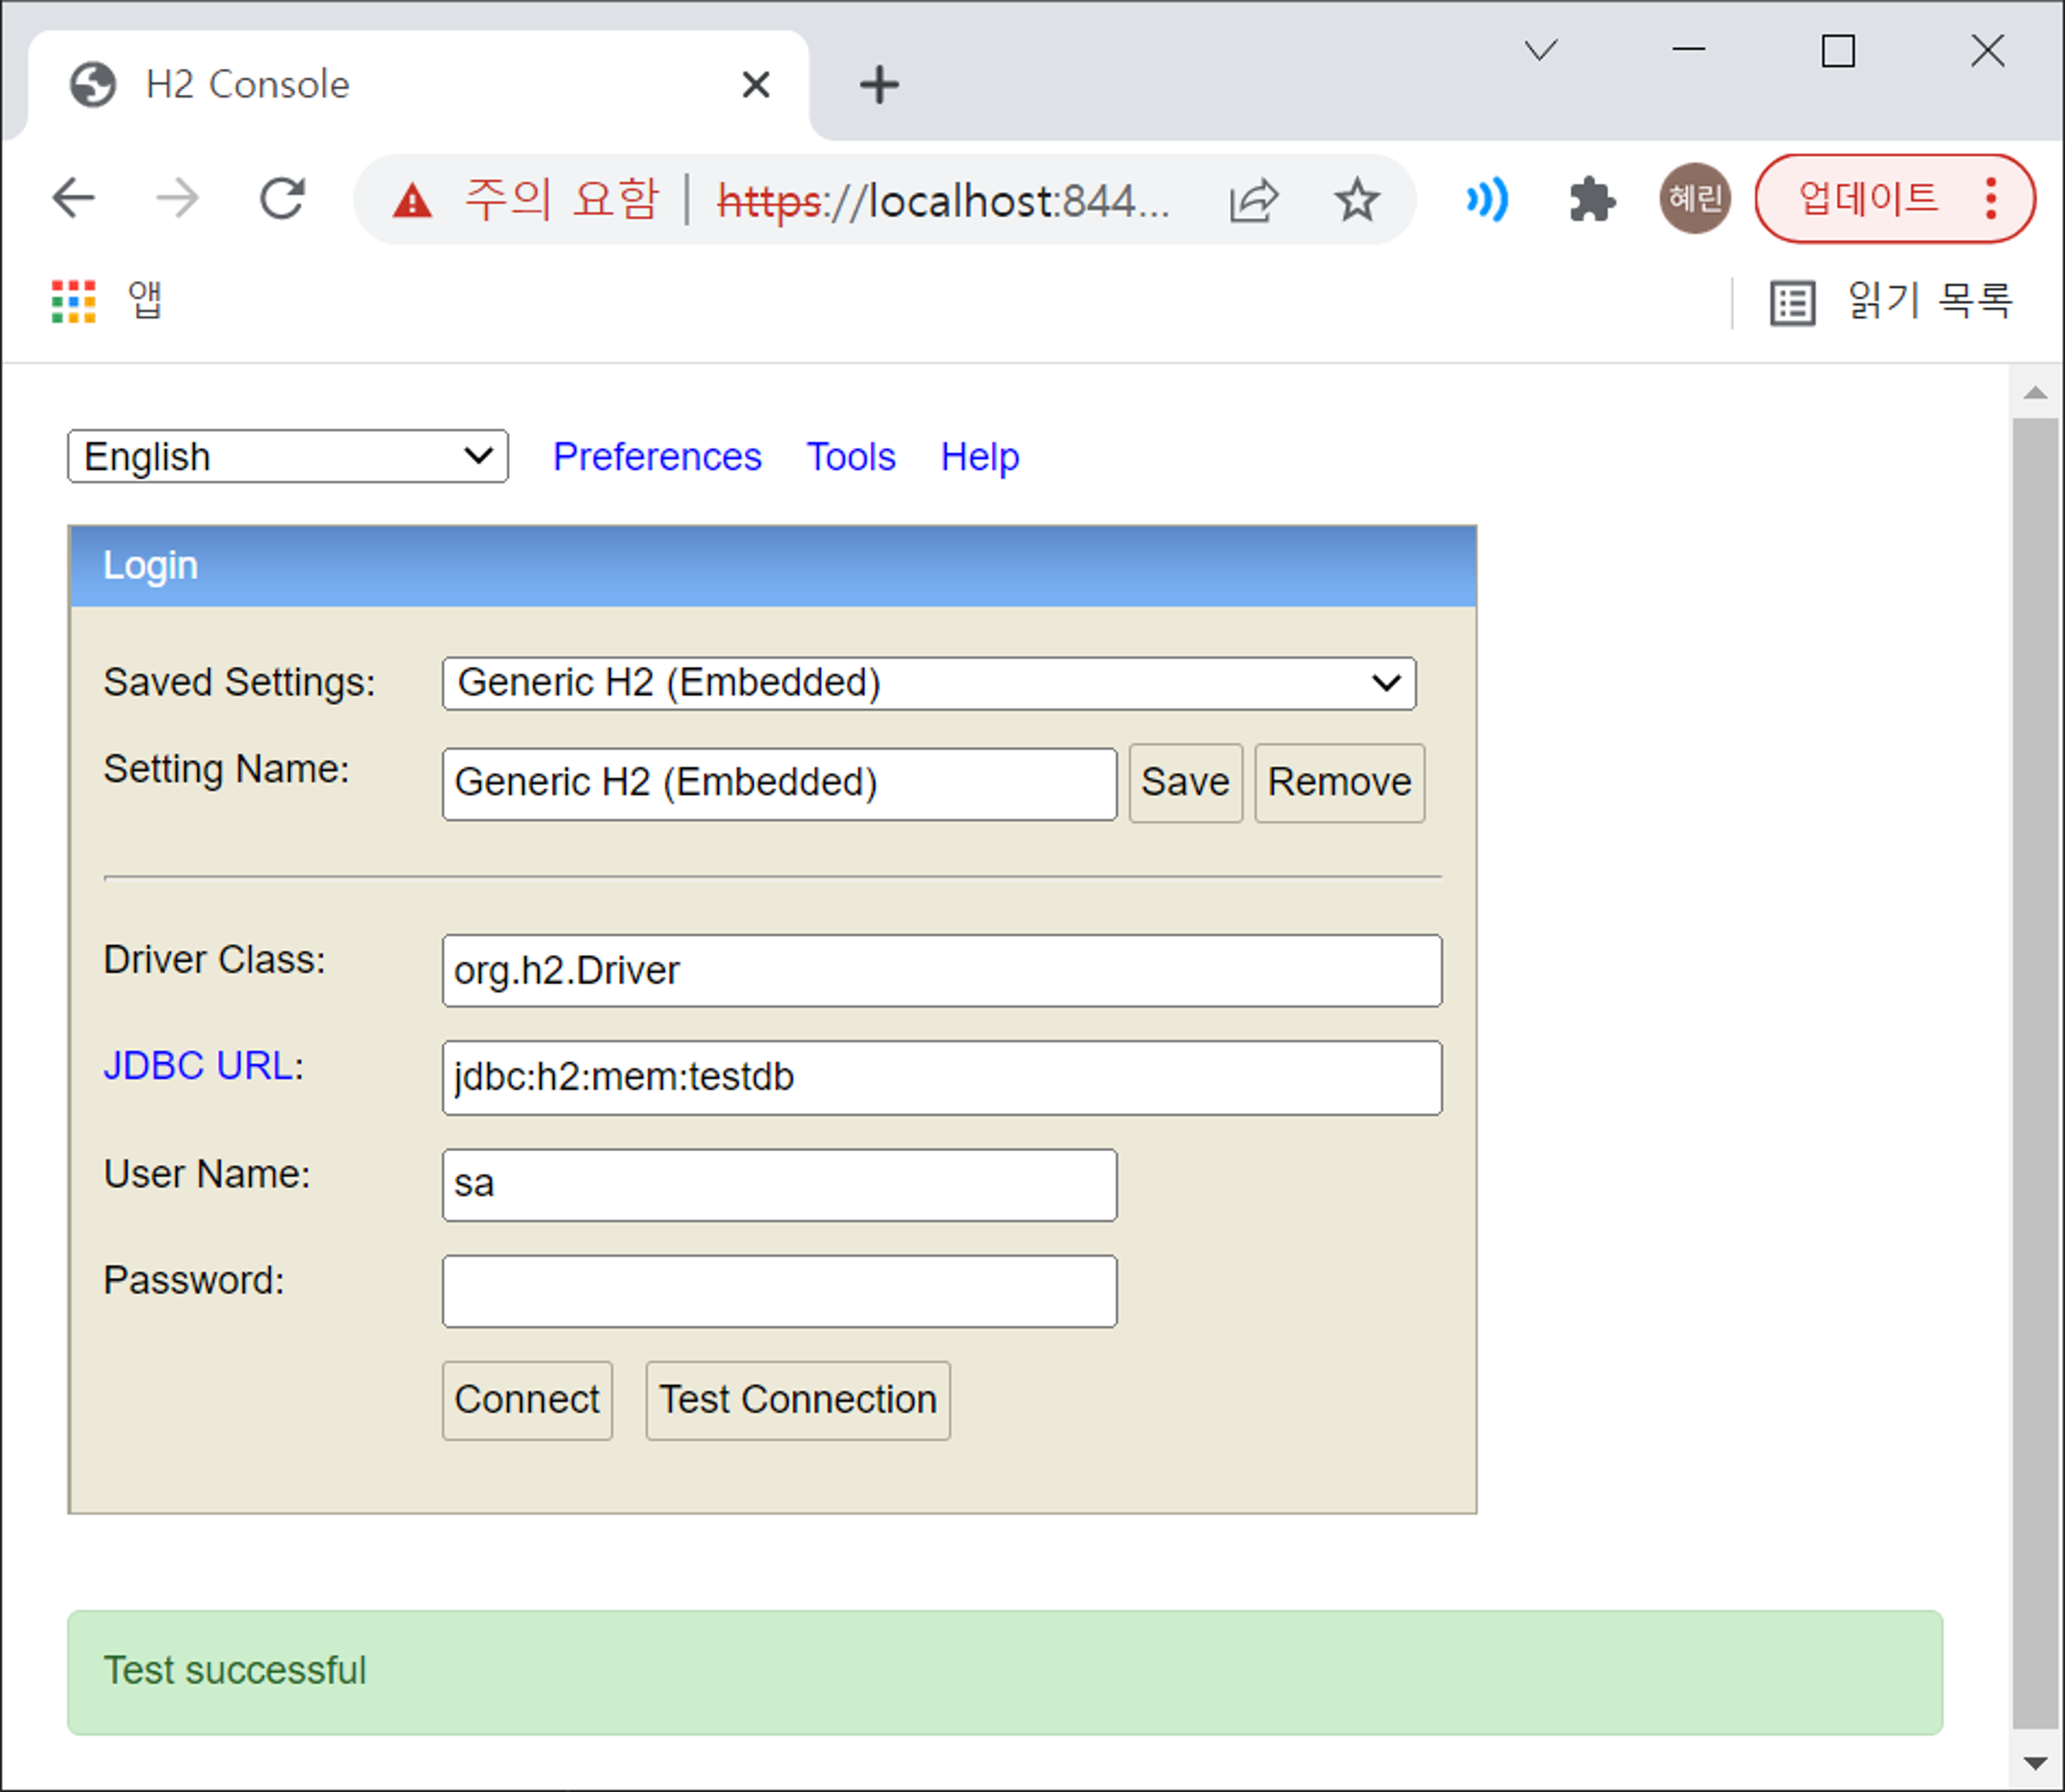Open the Tools menu link
Viewport: 2065px width, 1792px height.
coord(851,457)
